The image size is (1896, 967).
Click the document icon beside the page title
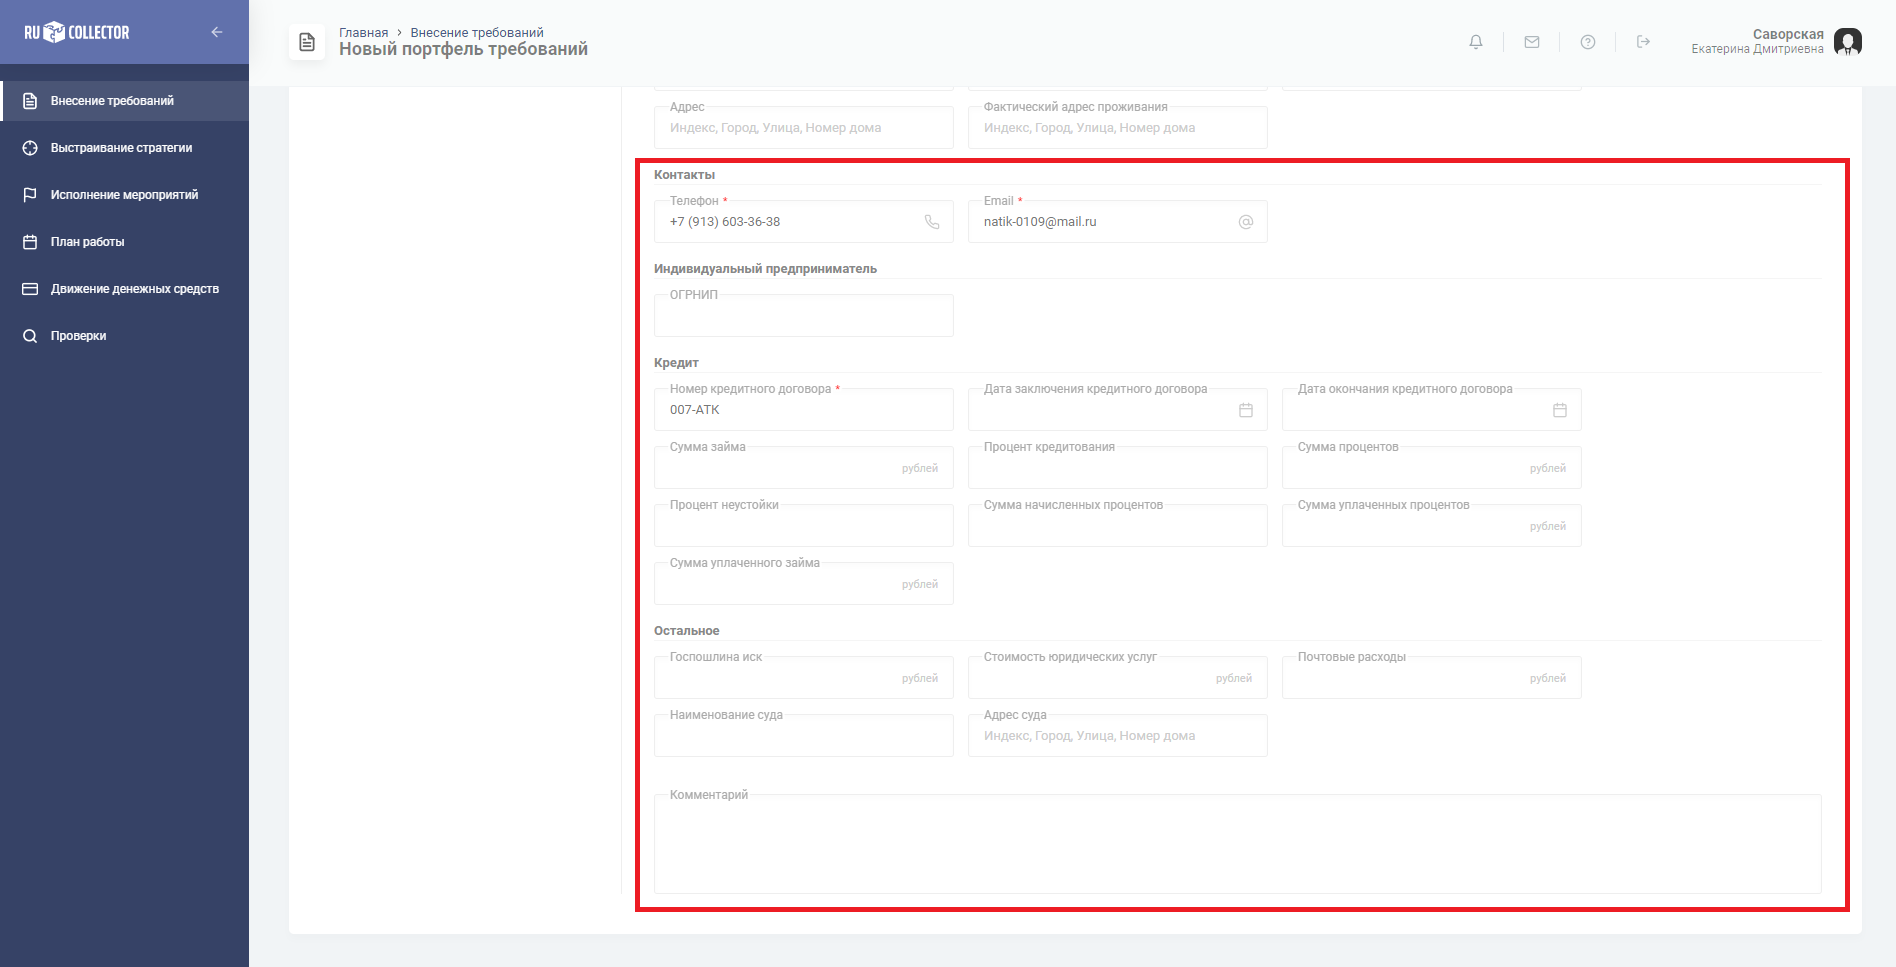pyautogui.click(x=307, y=42)
